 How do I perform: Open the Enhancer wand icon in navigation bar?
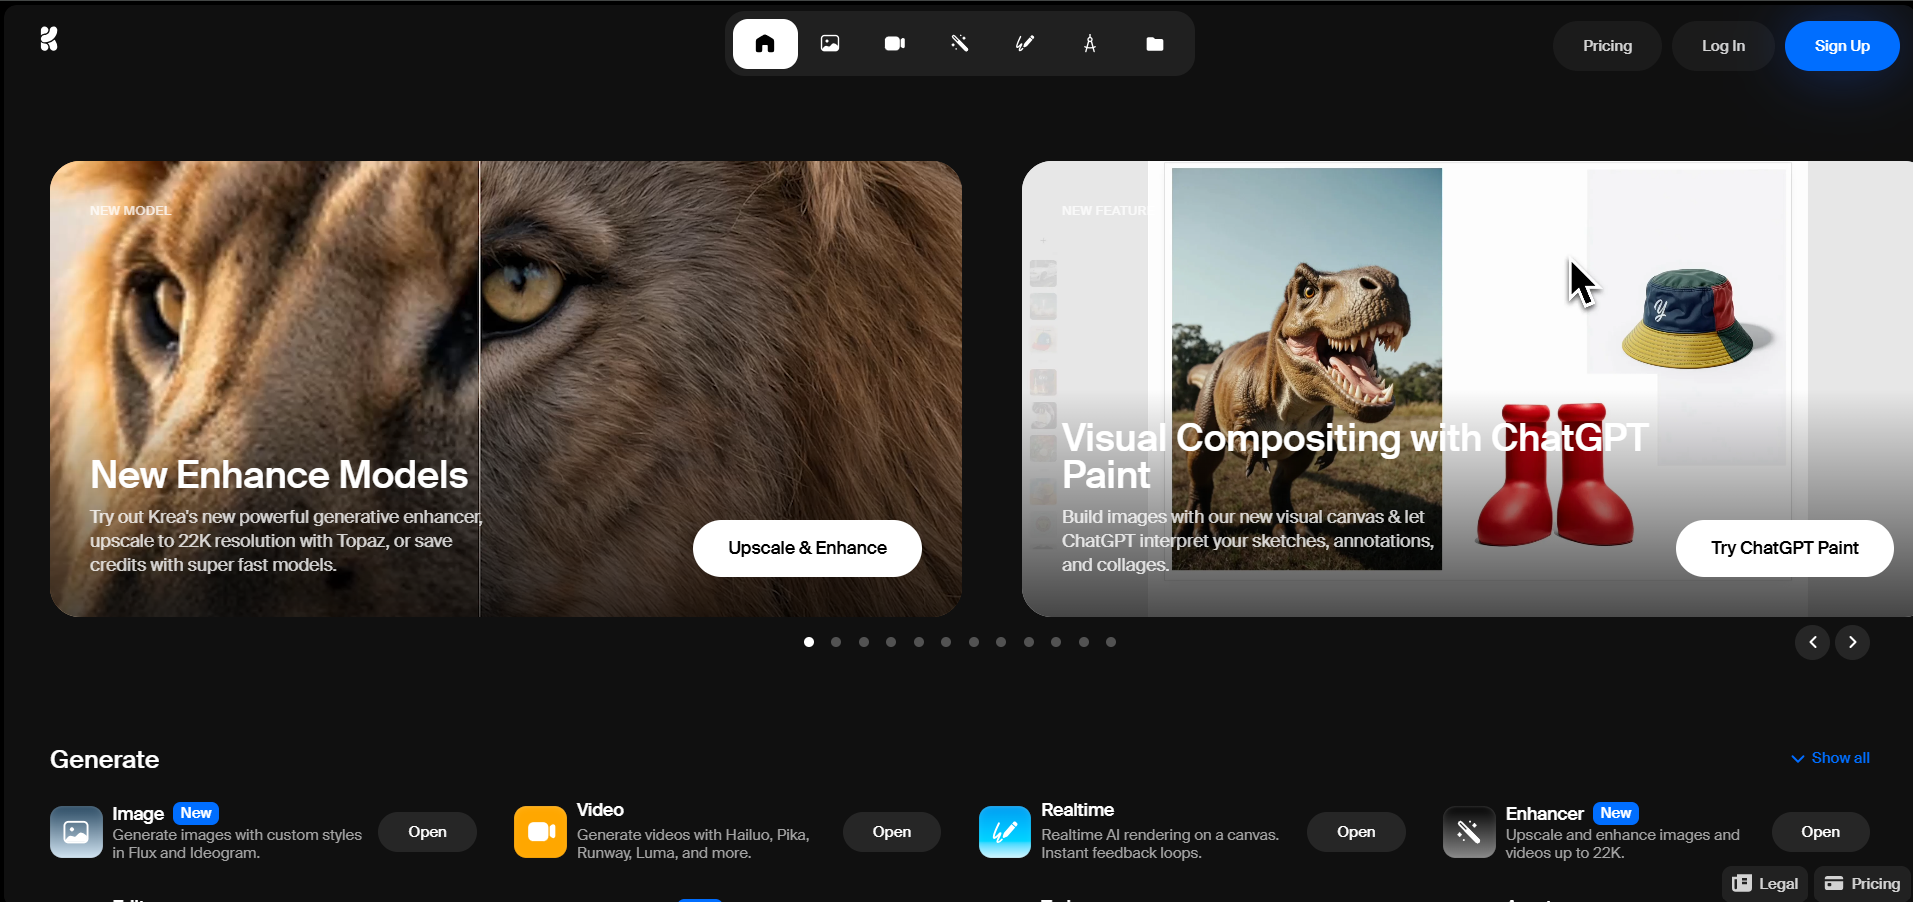point(960,44)
